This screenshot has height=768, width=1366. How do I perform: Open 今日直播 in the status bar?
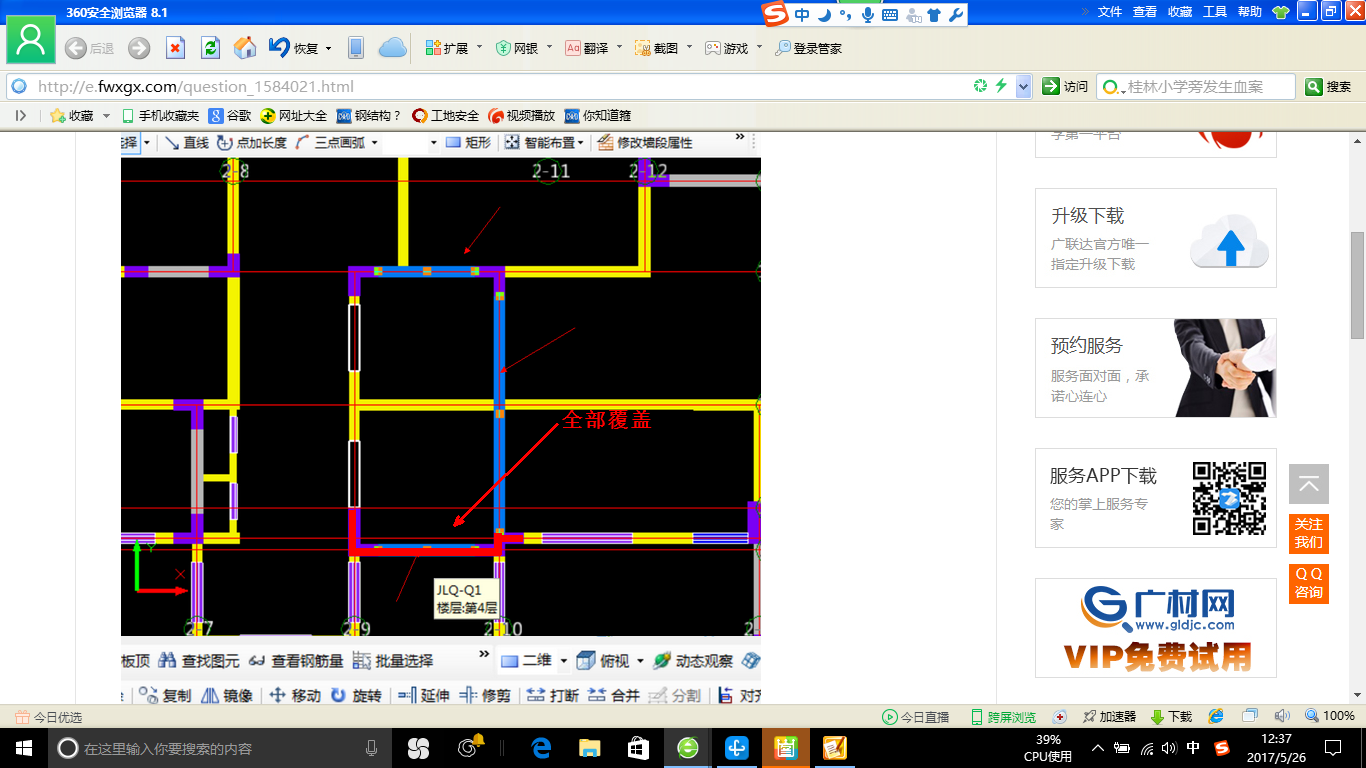(915, 717)
